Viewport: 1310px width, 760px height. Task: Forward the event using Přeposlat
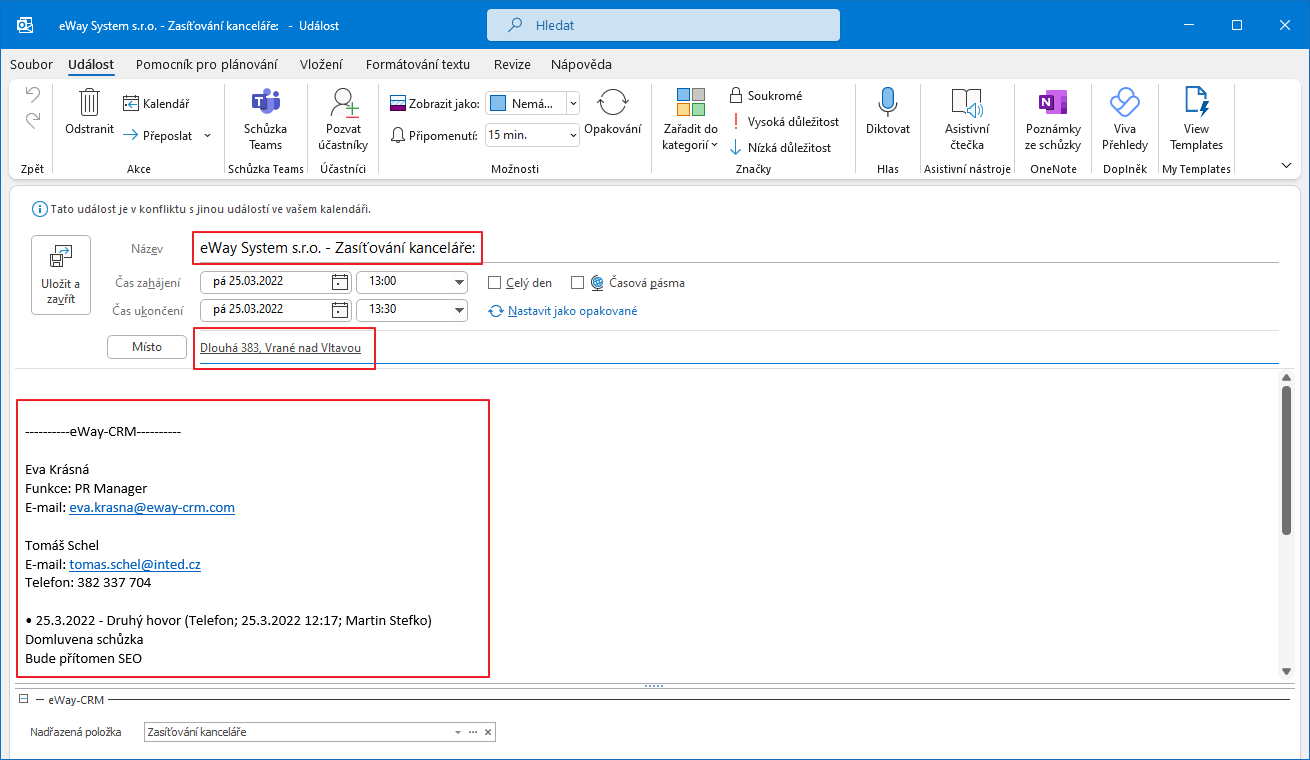click(159, 135)
